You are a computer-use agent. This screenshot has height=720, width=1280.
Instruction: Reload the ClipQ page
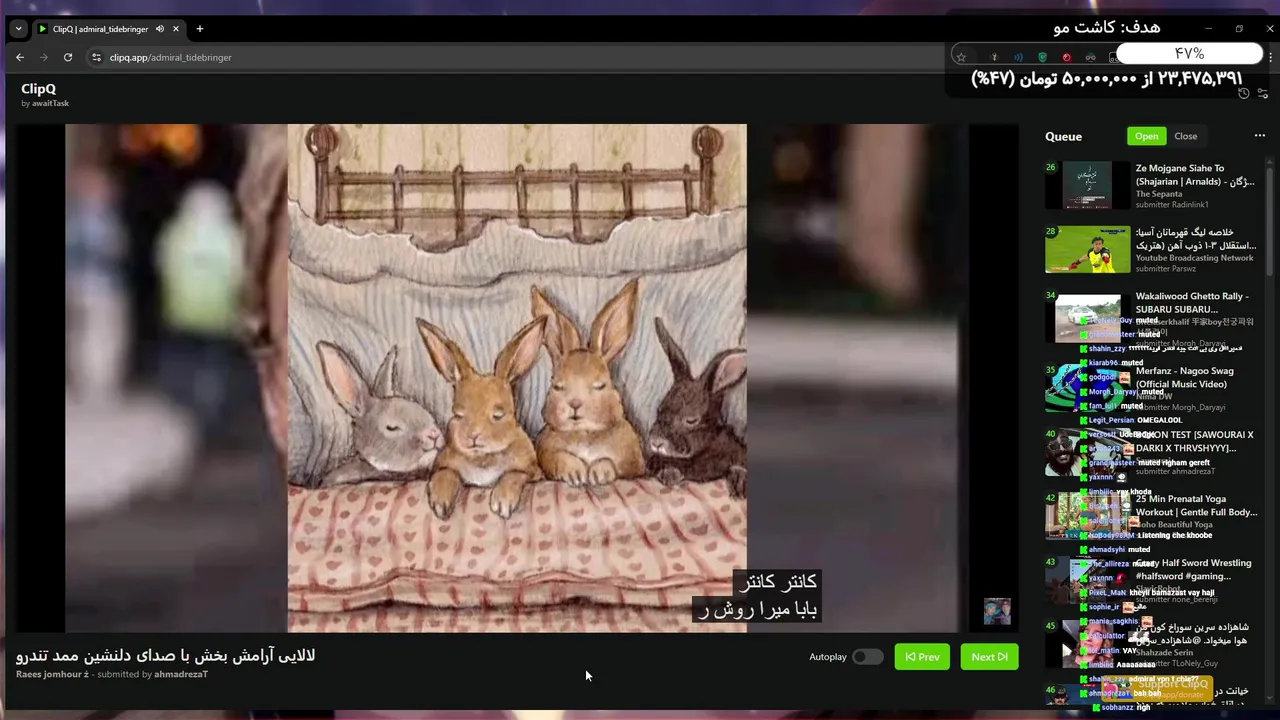pyautogui.click(x=68, y=57)
